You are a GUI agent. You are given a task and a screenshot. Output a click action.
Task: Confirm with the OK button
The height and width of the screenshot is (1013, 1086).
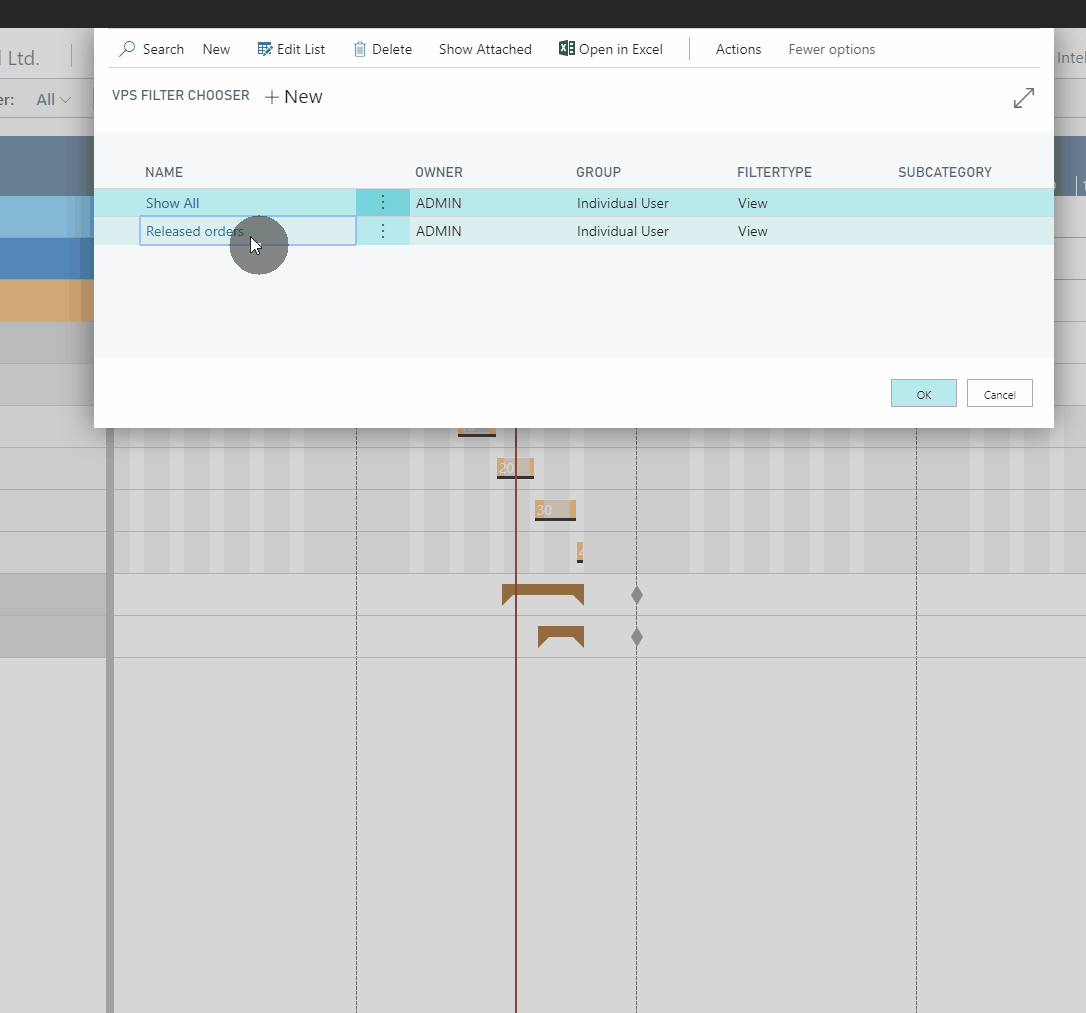(x=923, y=394)
